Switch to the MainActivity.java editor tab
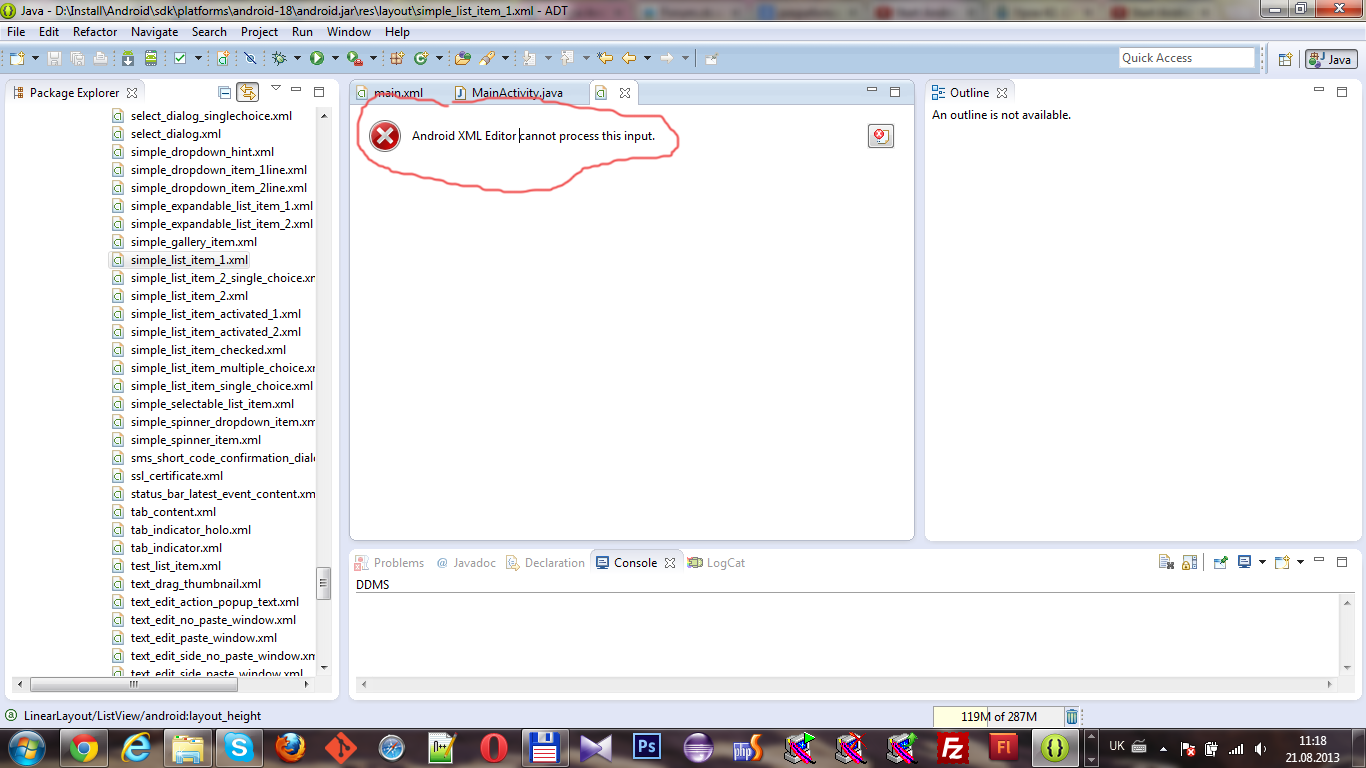Viewport: 1366px width, 768px height. pyautogui.click(x=516, y=93)
